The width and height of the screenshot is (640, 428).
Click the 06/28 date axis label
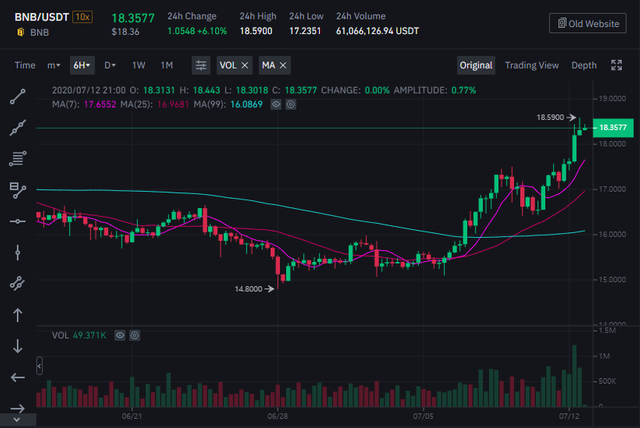coord(278,416)
